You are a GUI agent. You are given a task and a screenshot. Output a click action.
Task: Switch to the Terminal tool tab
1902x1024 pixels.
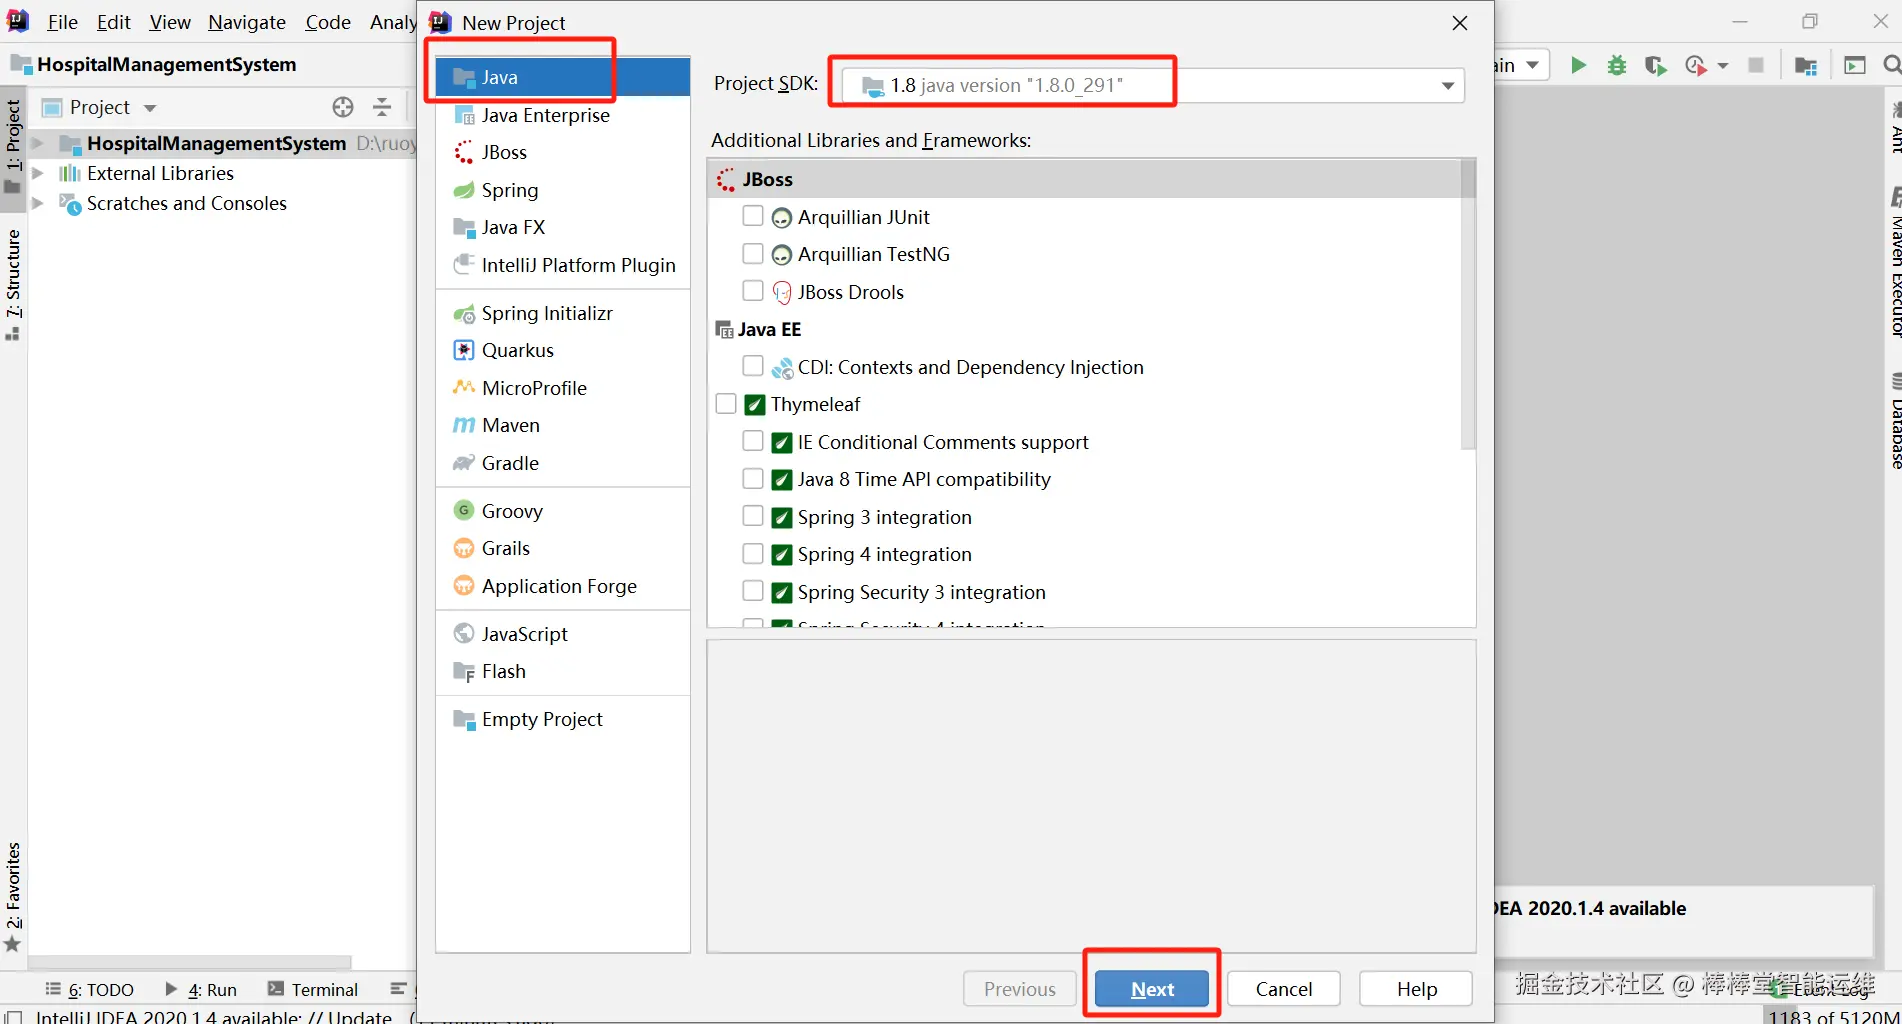313,989
